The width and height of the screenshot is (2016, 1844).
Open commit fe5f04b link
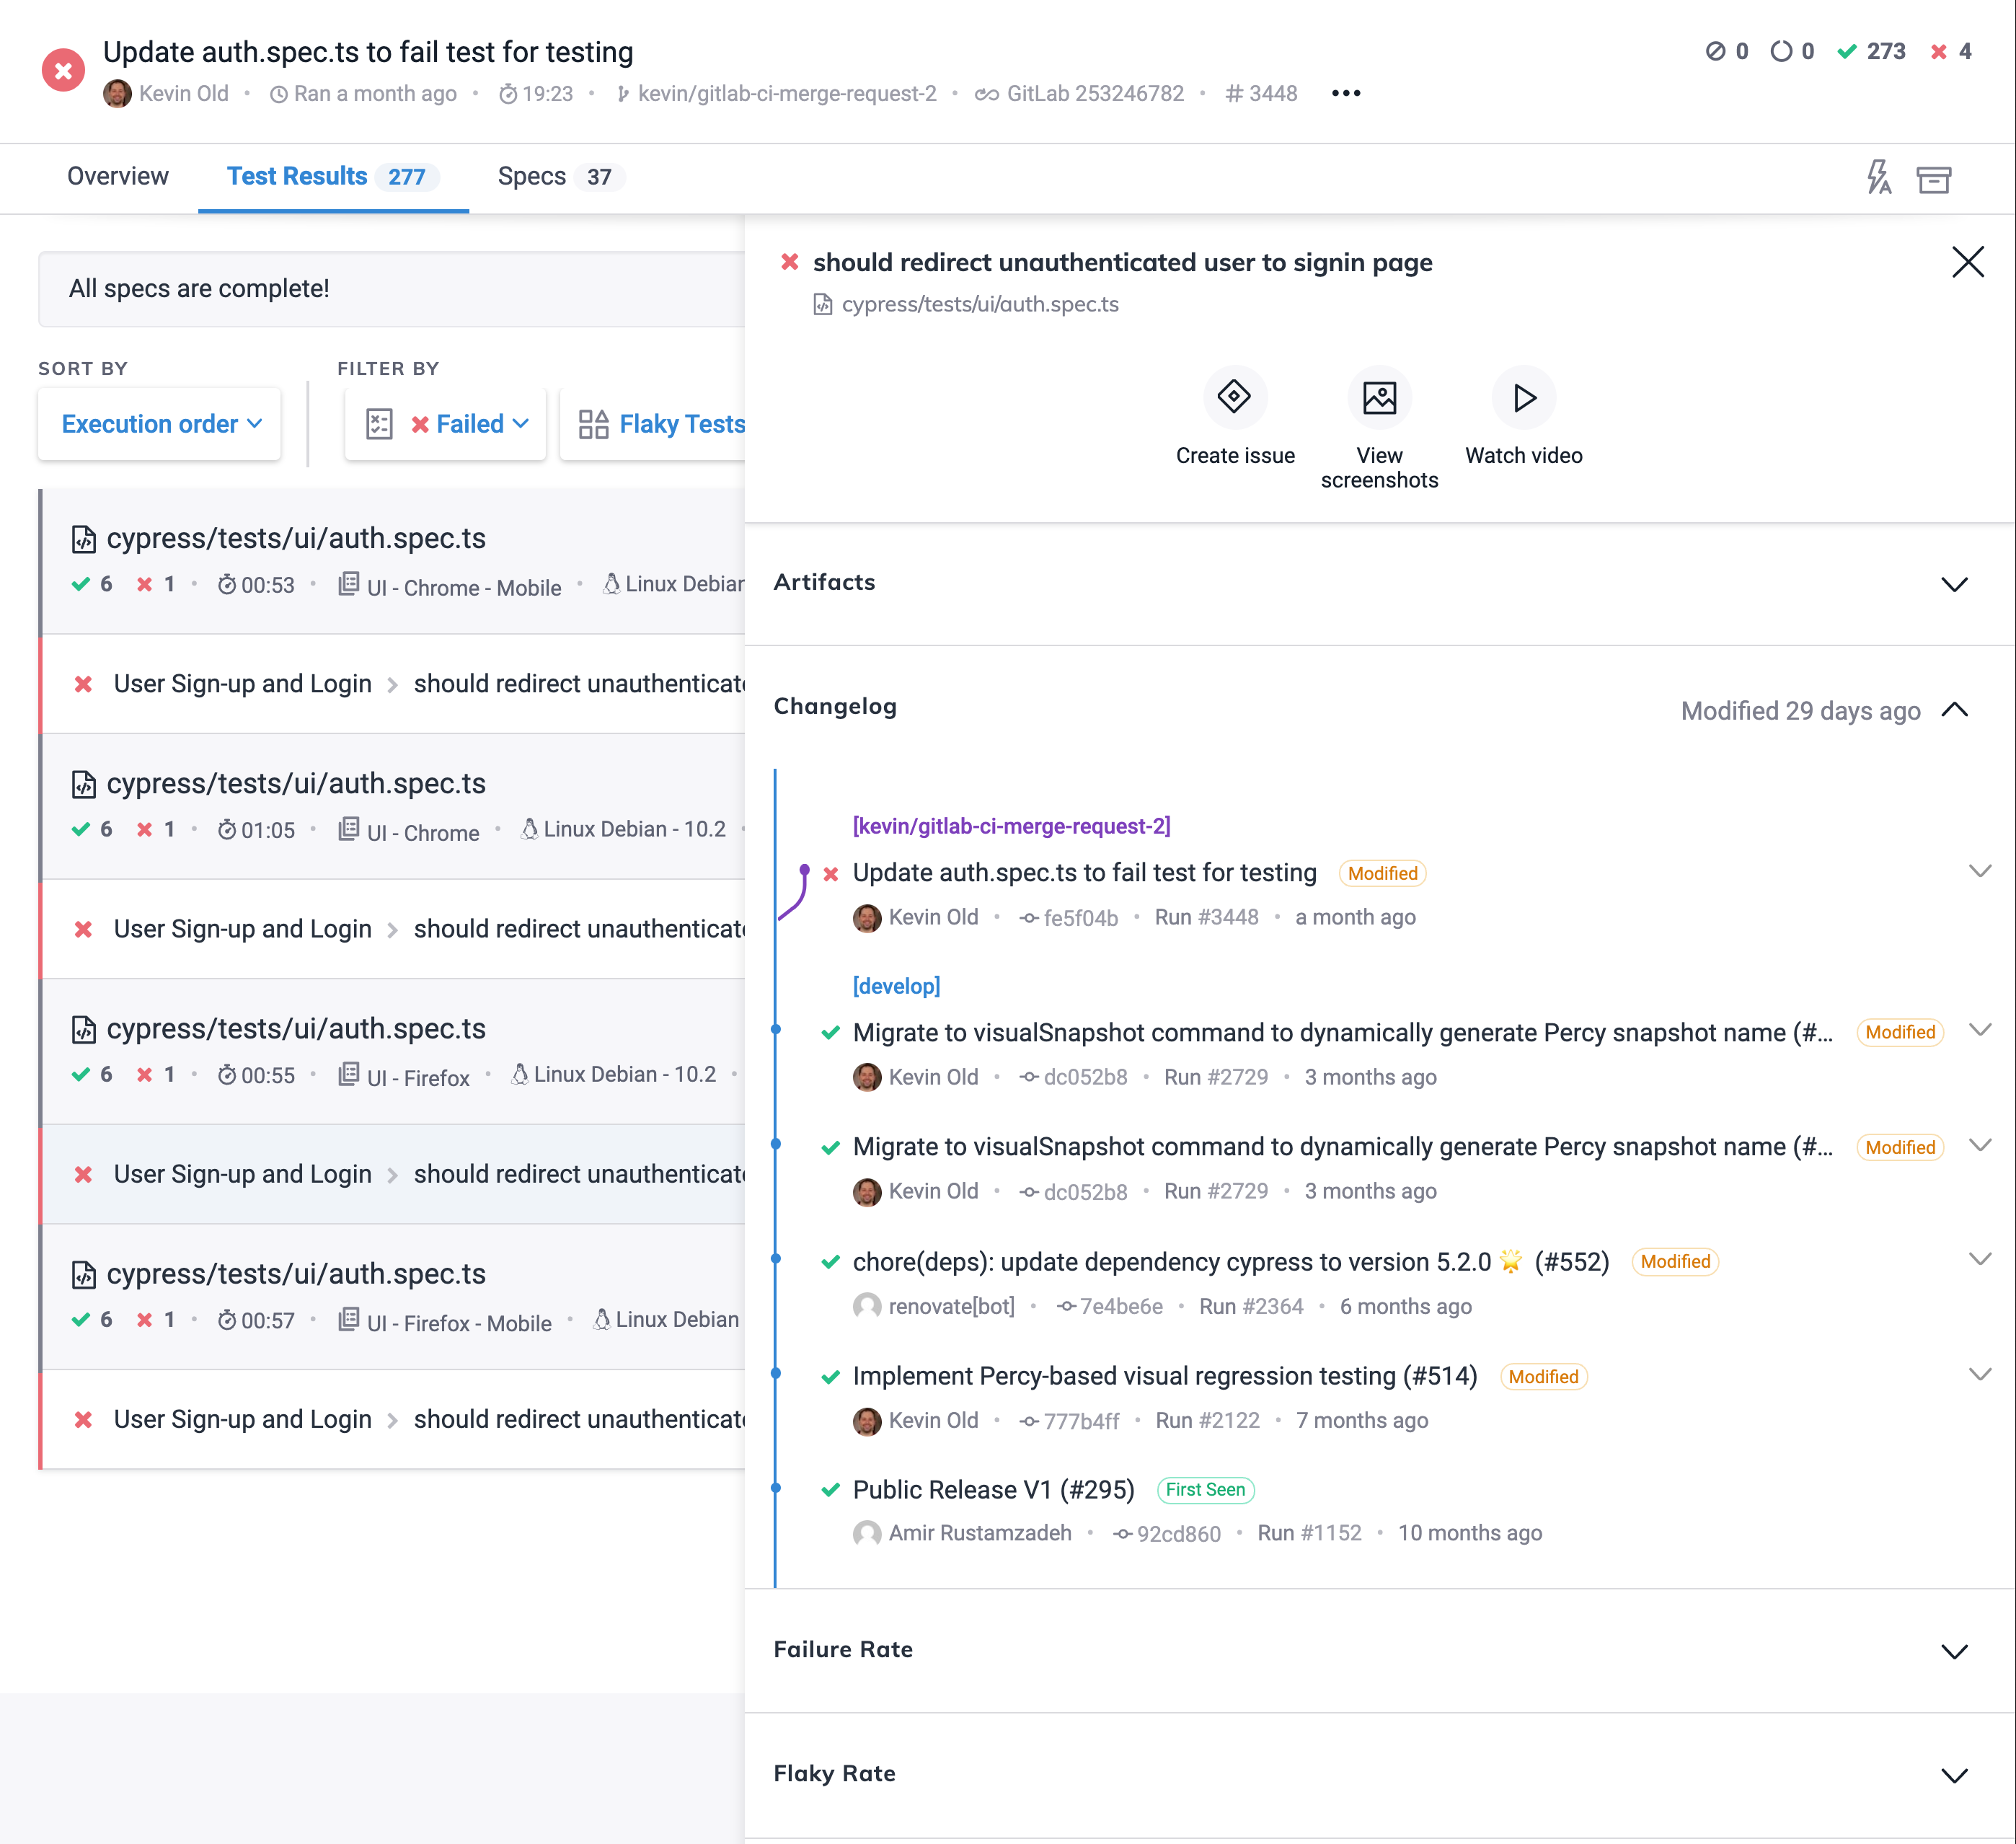coord(1081,917)
